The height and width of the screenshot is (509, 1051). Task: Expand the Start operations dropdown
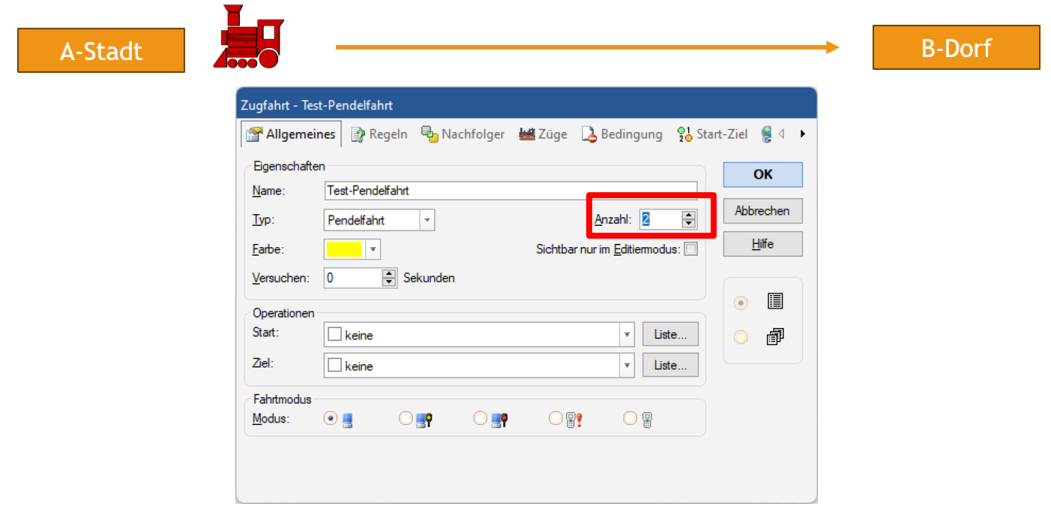(x=627, y=335)
